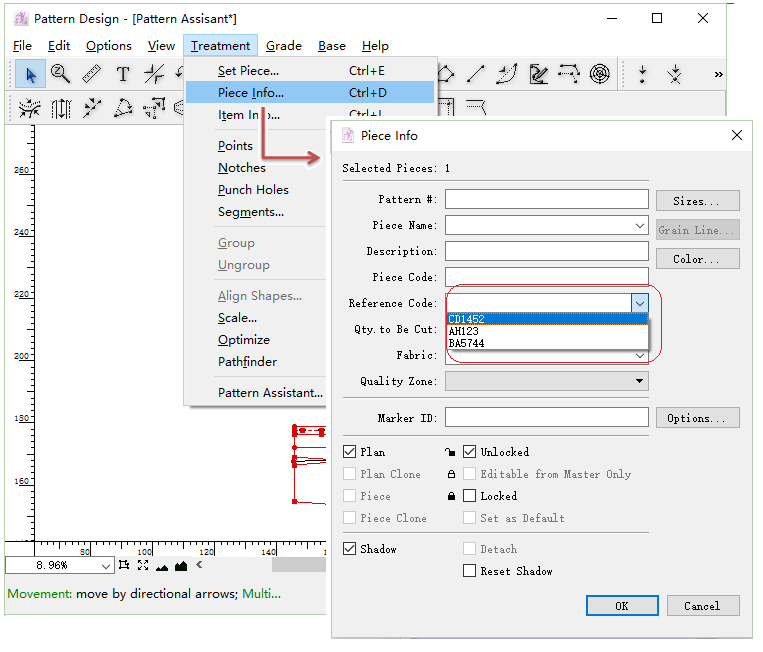Click the Pattern # input field

click(x=546, y=200)
